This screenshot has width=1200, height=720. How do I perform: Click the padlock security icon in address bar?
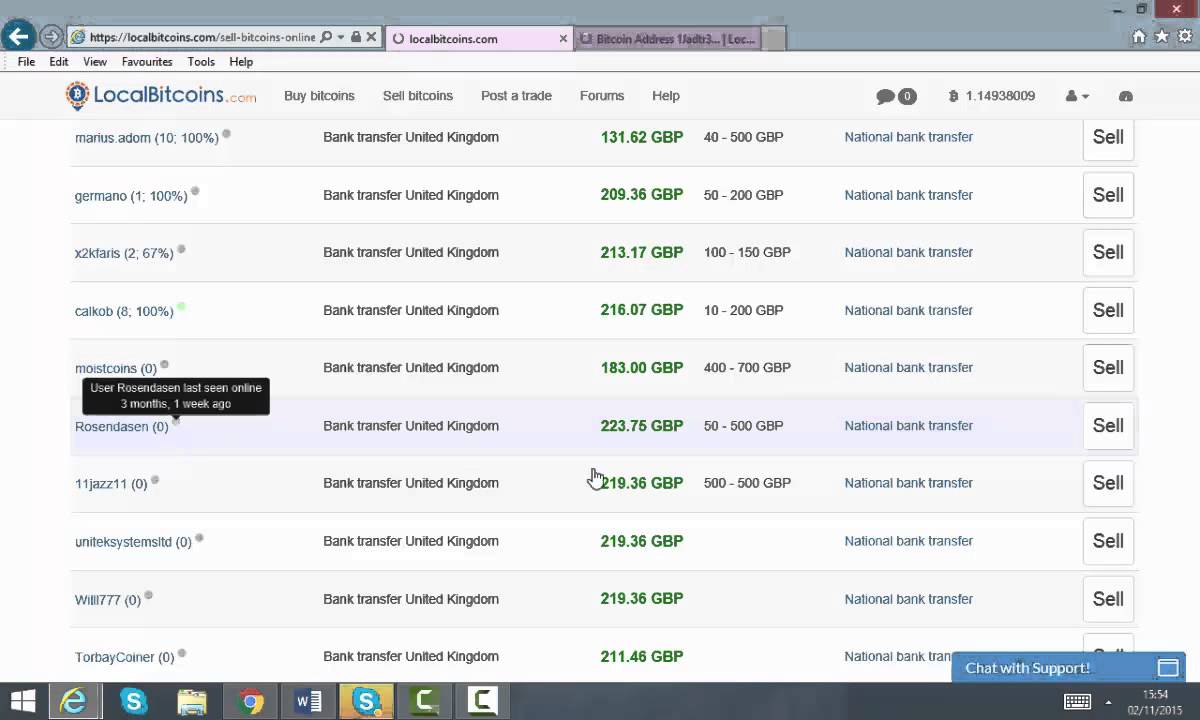[x=356, y=37]
